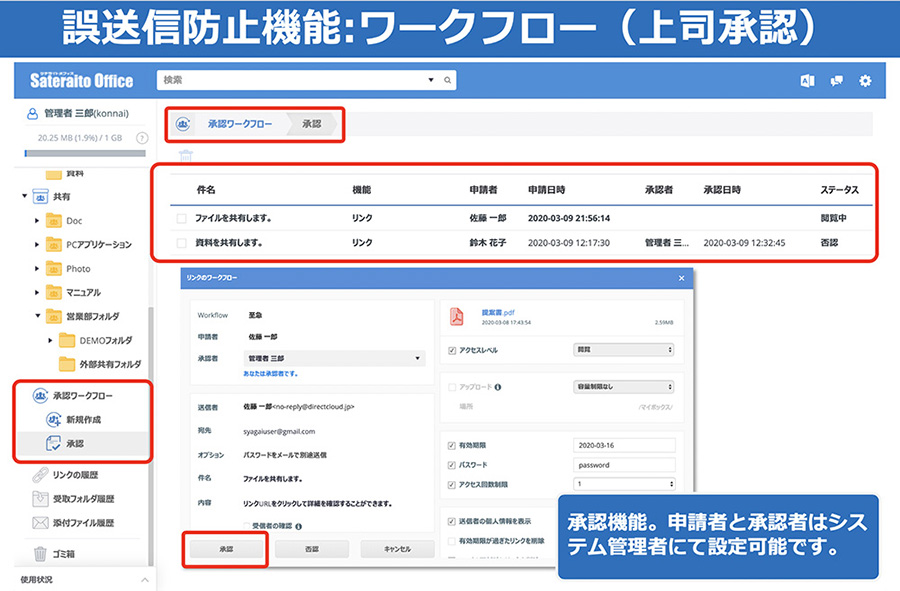Screen dimensions: 900x591
Task: Click the info icon next to 受信者の確認
Action: coord(299,526)
